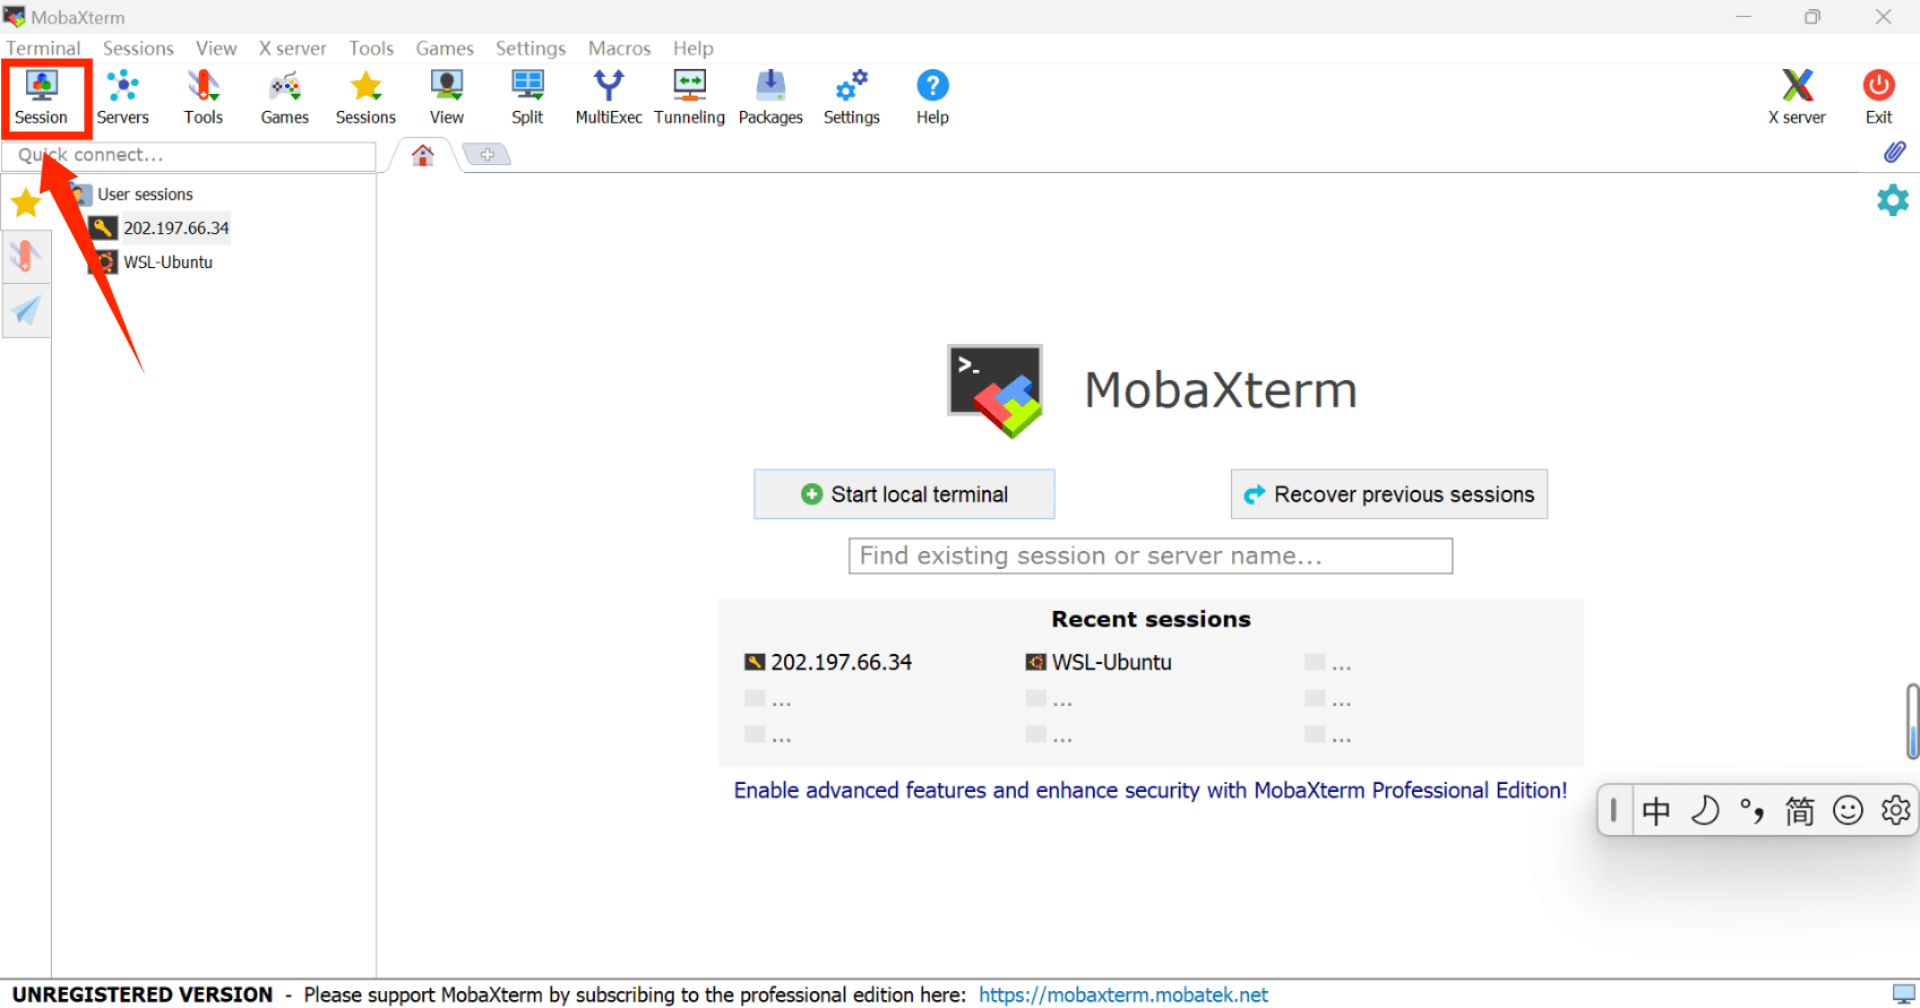Open recent session WSL-Ubuntu
Viewport: 1920px width, 1008px height.
point(1098,662)
